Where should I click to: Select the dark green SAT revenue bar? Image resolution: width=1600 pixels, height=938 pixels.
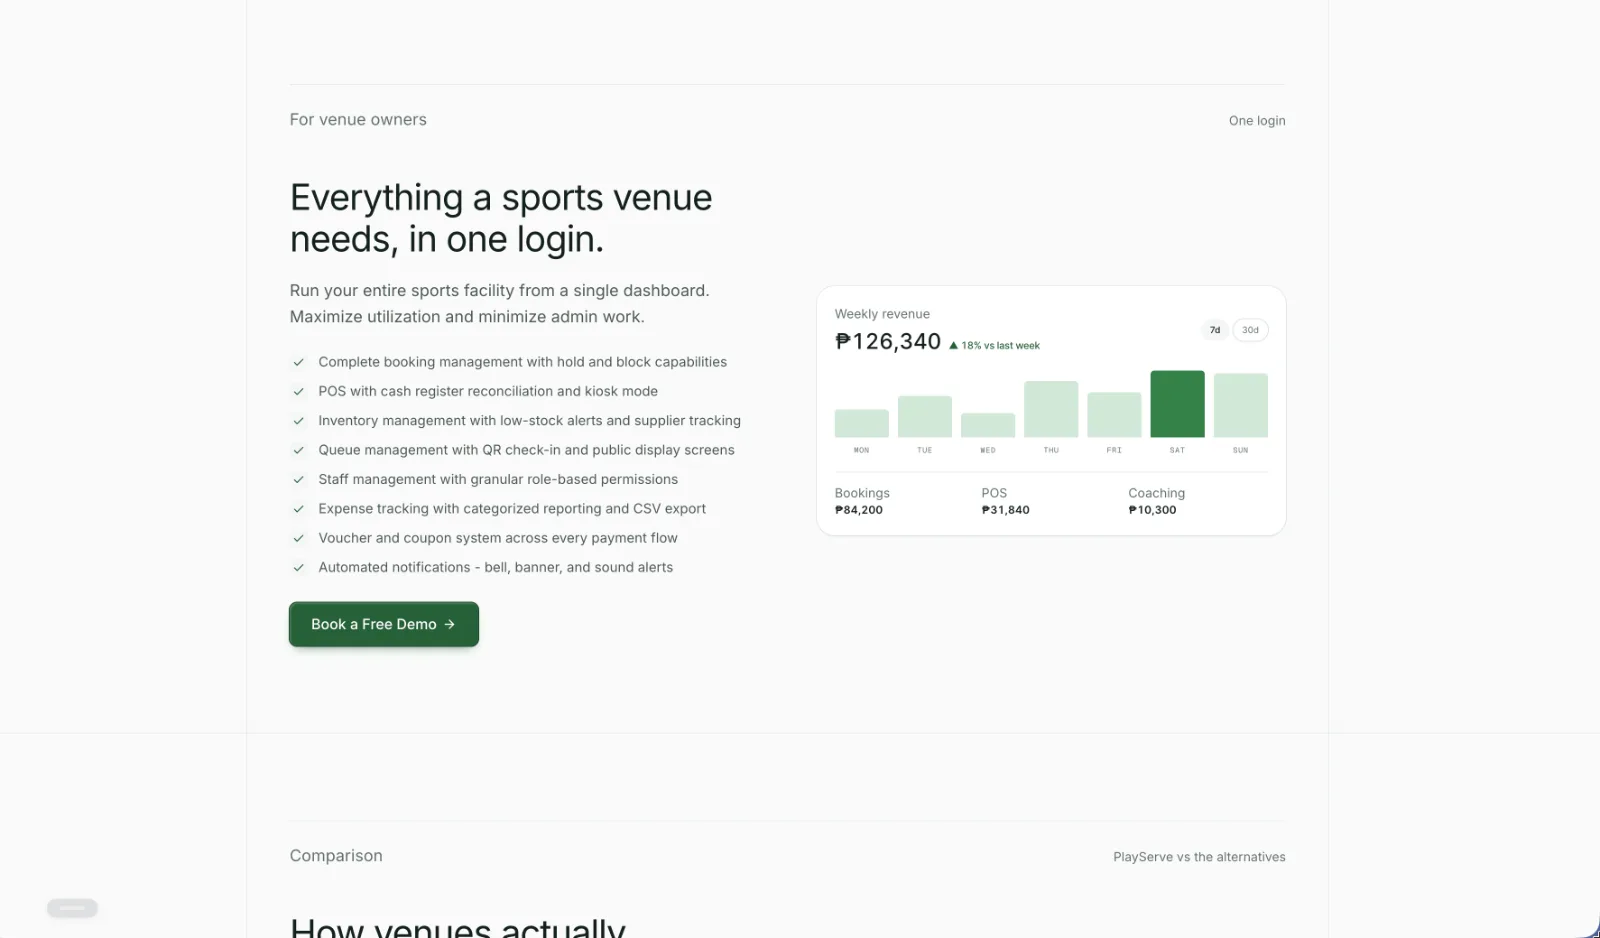point(1177,404)
